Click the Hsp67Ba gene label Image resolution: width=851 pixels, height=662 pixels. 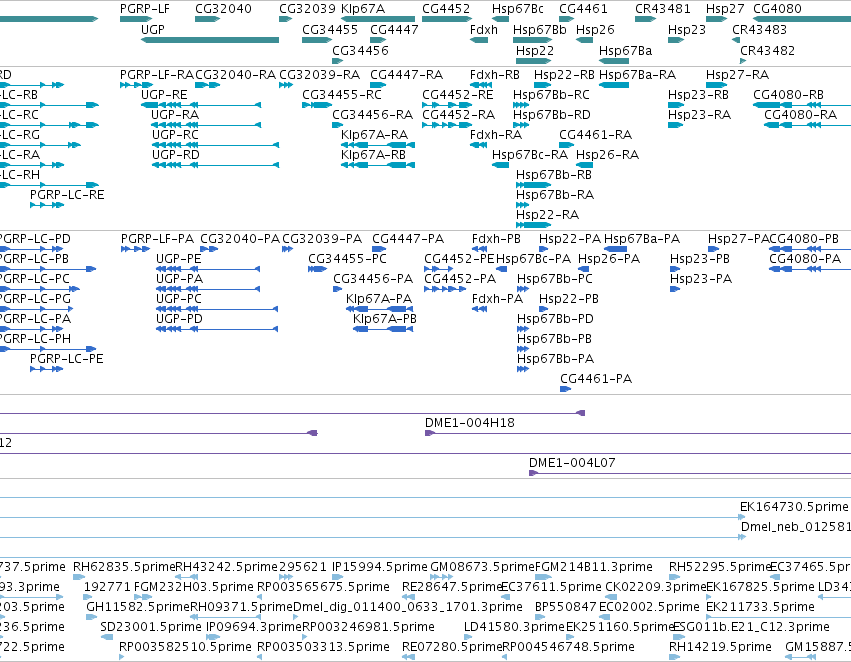(626, 50)
